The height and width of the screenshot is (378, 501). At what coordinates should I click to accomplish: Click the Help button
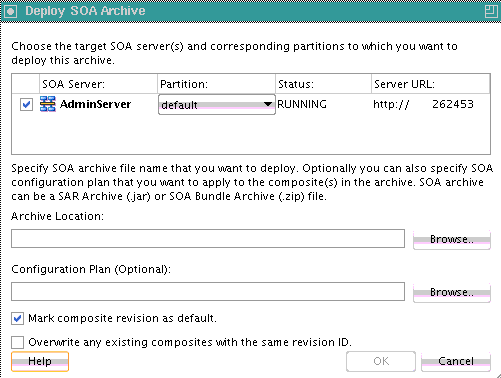(40, 361)
